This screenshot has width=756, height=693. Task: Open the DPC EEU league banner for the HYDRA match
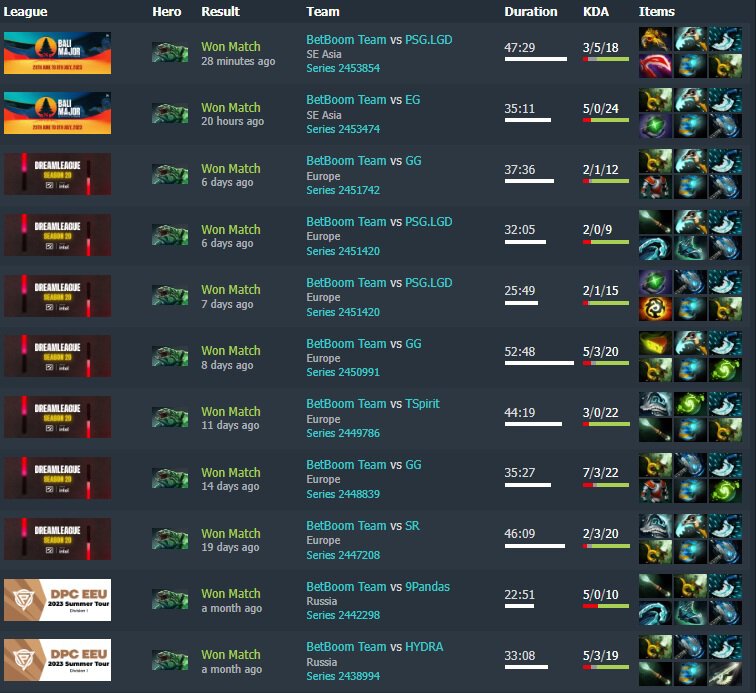click(57, 660)
